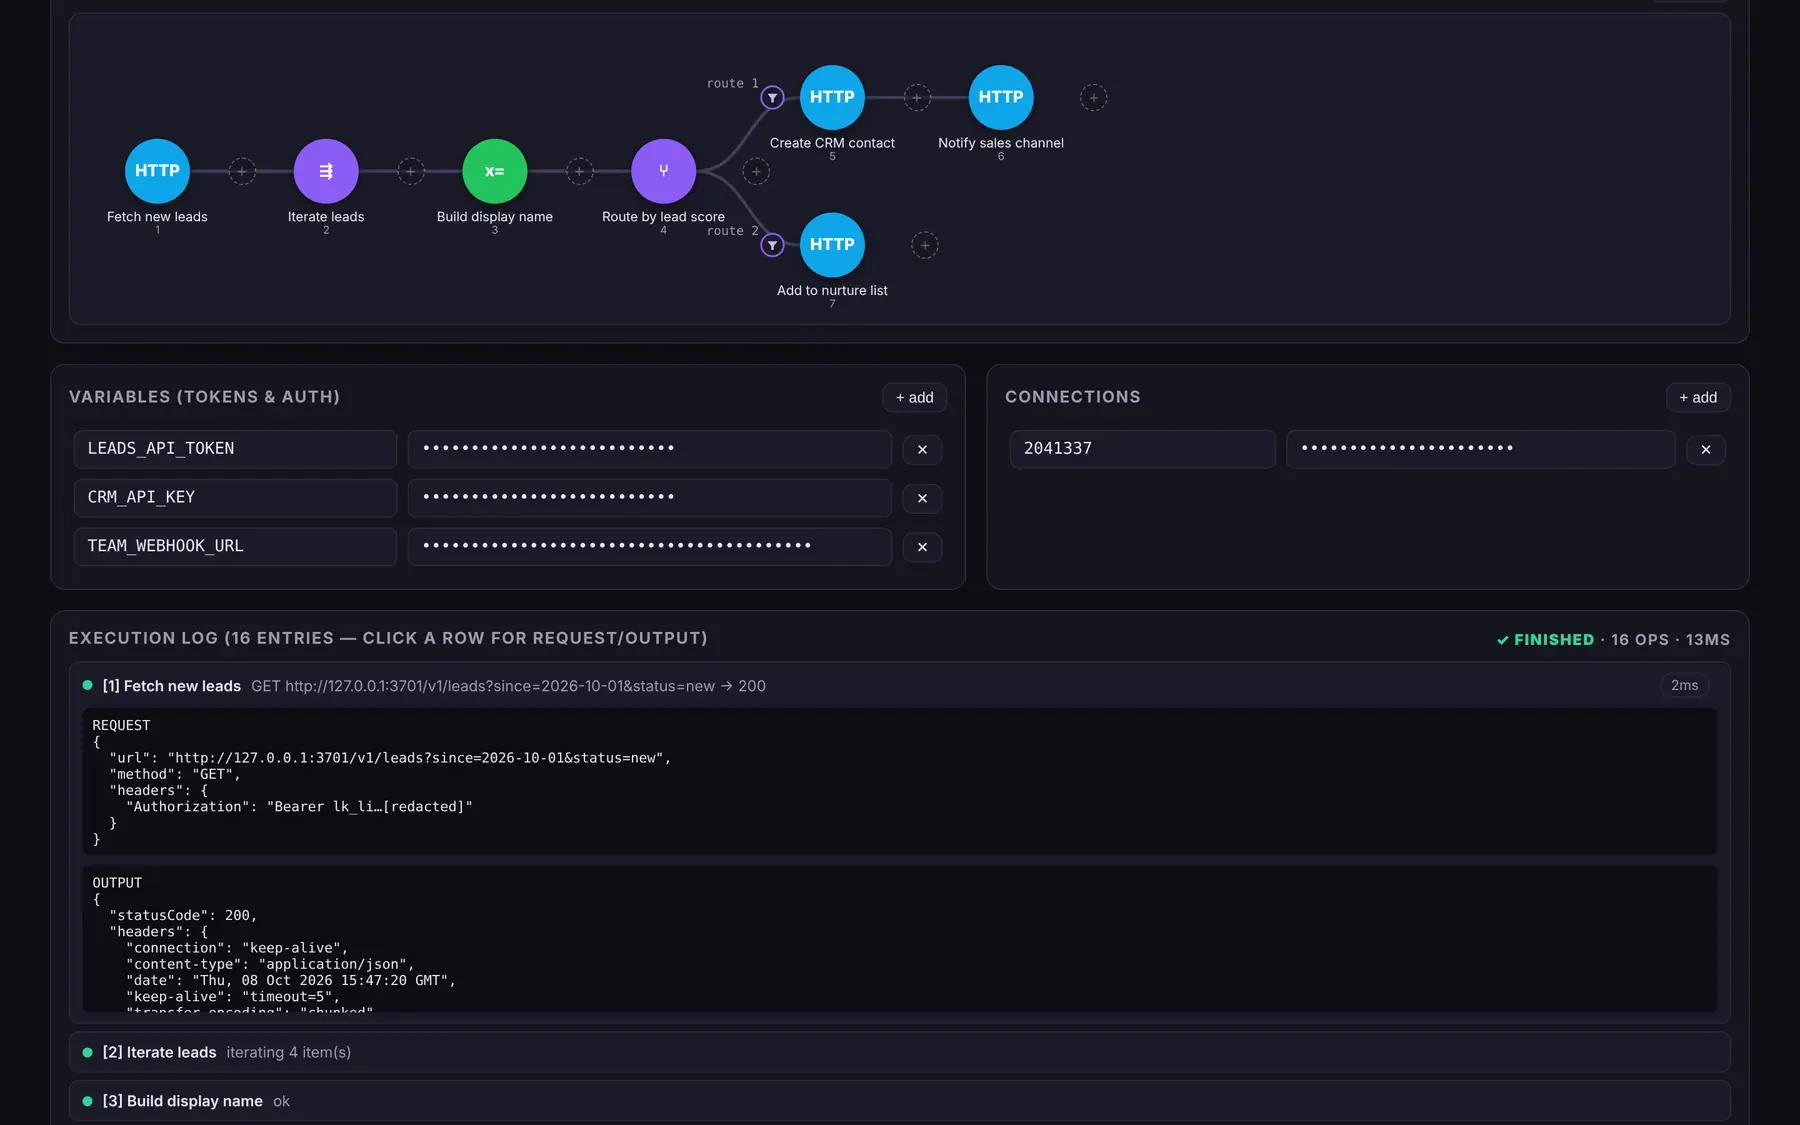
Task: Edit the 2041337 connection name field
Action: click(x=1142, y=449)
